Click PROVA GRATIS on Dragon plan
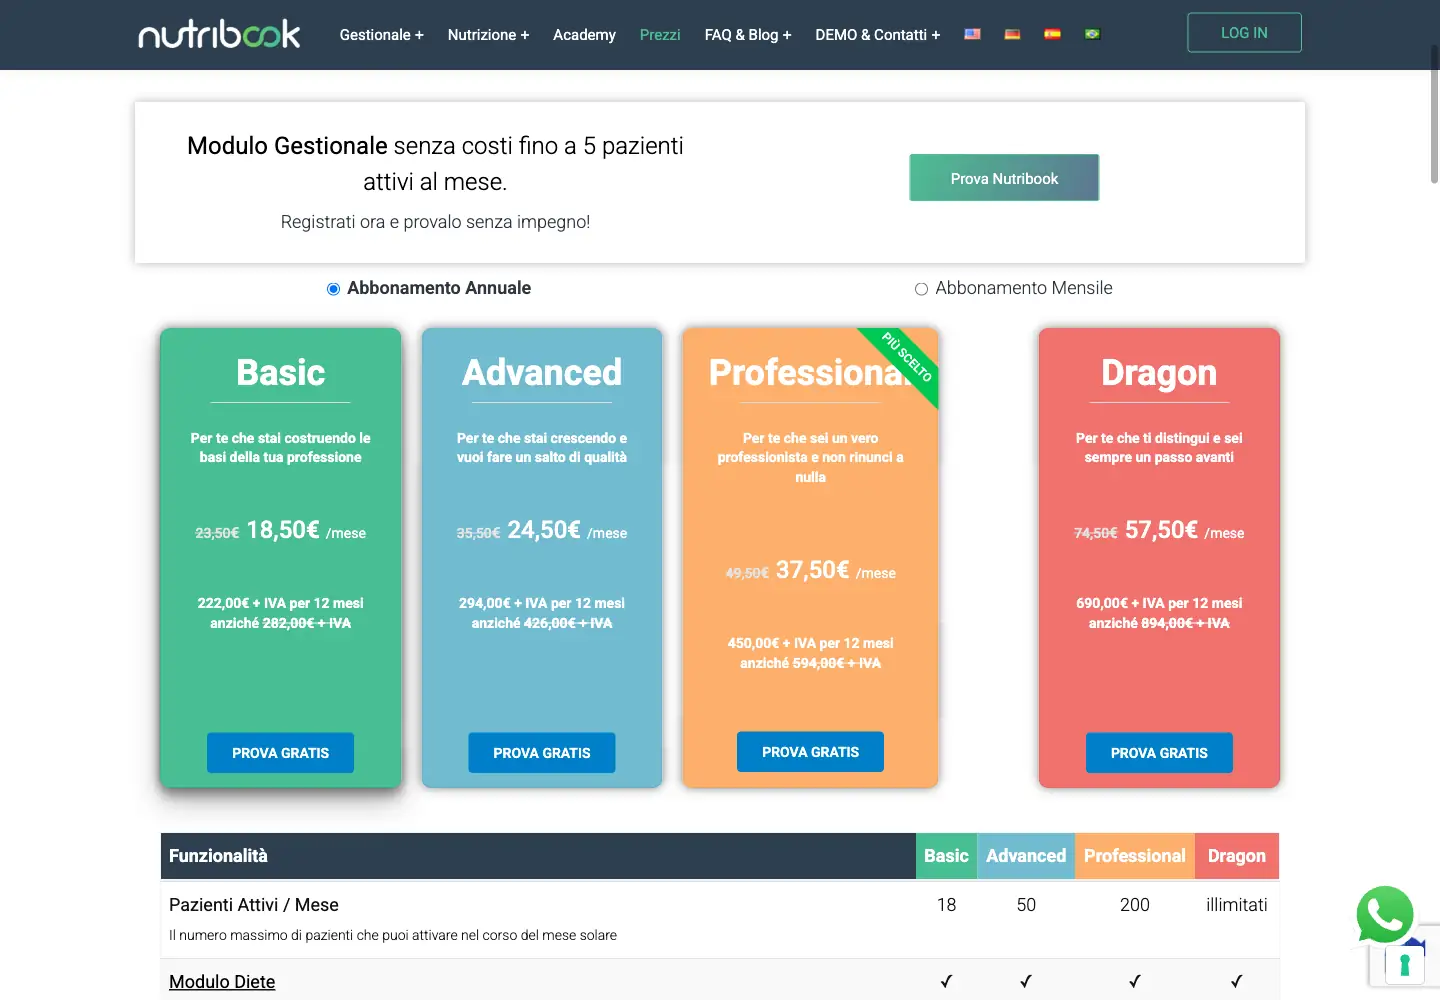The height and width of the screenshot is (1000, 1440). pyautogui.click(x=1159, y=753)
